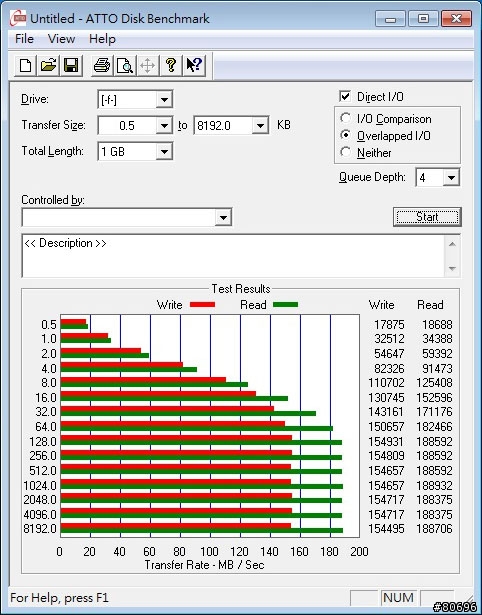Minimize the ATTO Disk Benchmark window
The width and height of the screenshot is (482, 615).
pos(390,18)
